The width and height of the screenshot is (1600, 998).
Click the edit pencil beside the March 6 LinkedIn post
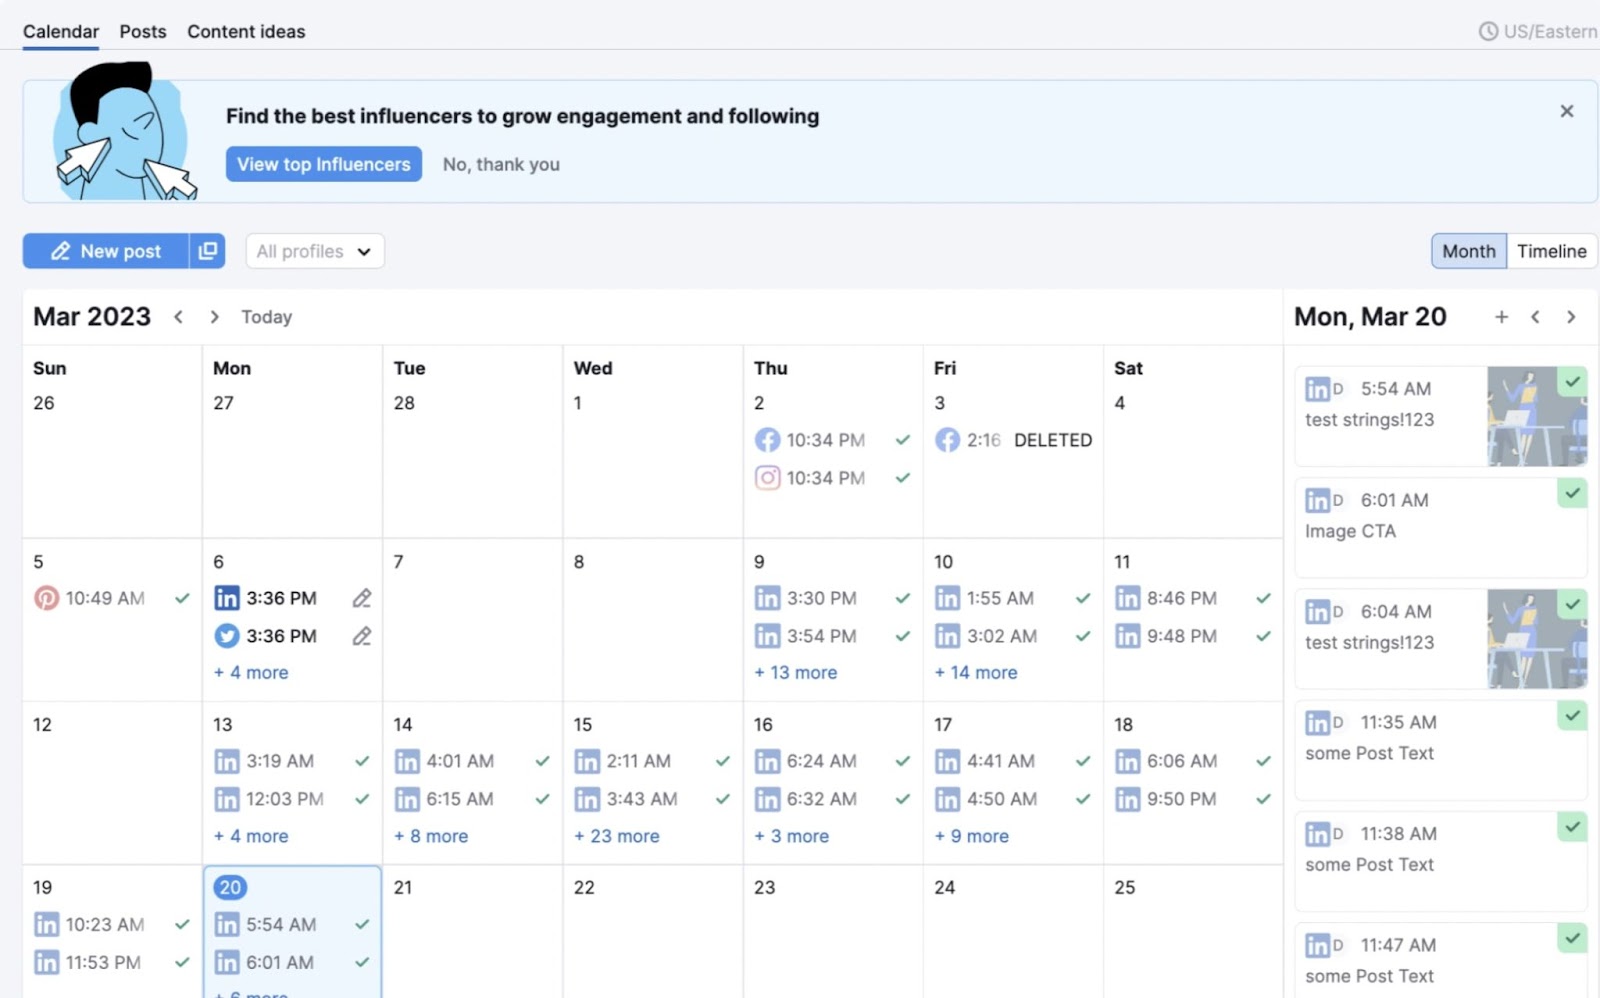tap(361, 597)
